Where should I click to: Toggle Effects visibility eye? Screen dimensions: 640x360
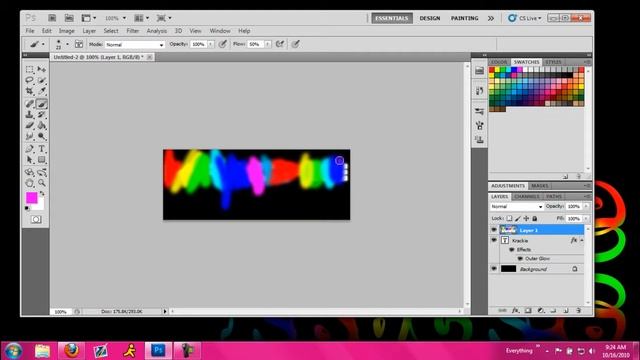[511, 249]
